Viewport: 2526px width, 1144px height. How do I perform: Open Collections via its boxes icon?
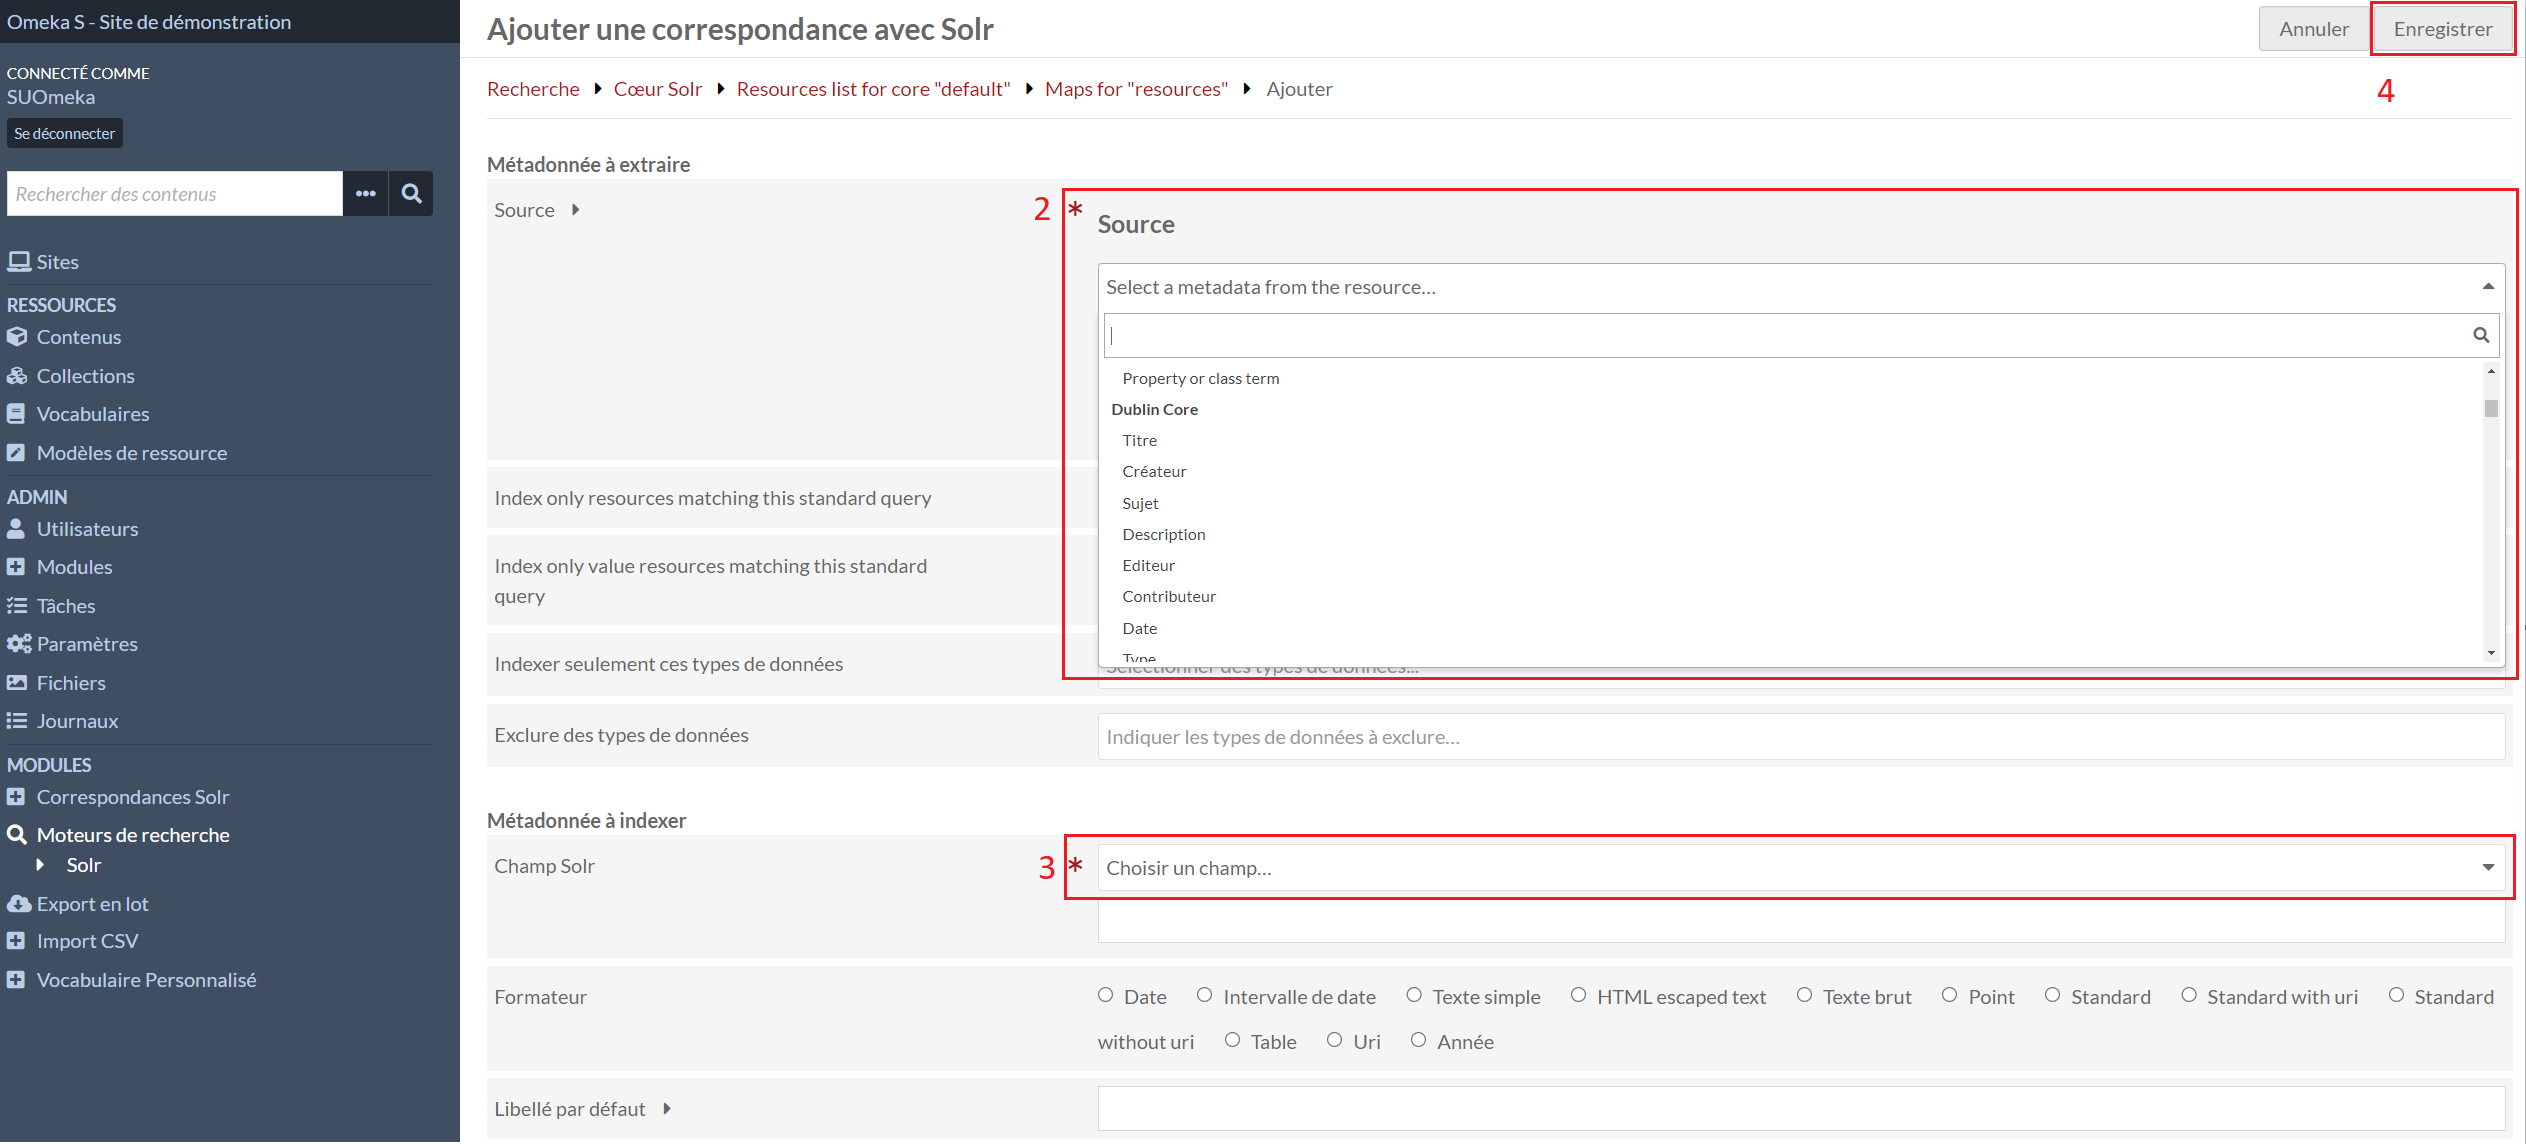coord(17,376)
